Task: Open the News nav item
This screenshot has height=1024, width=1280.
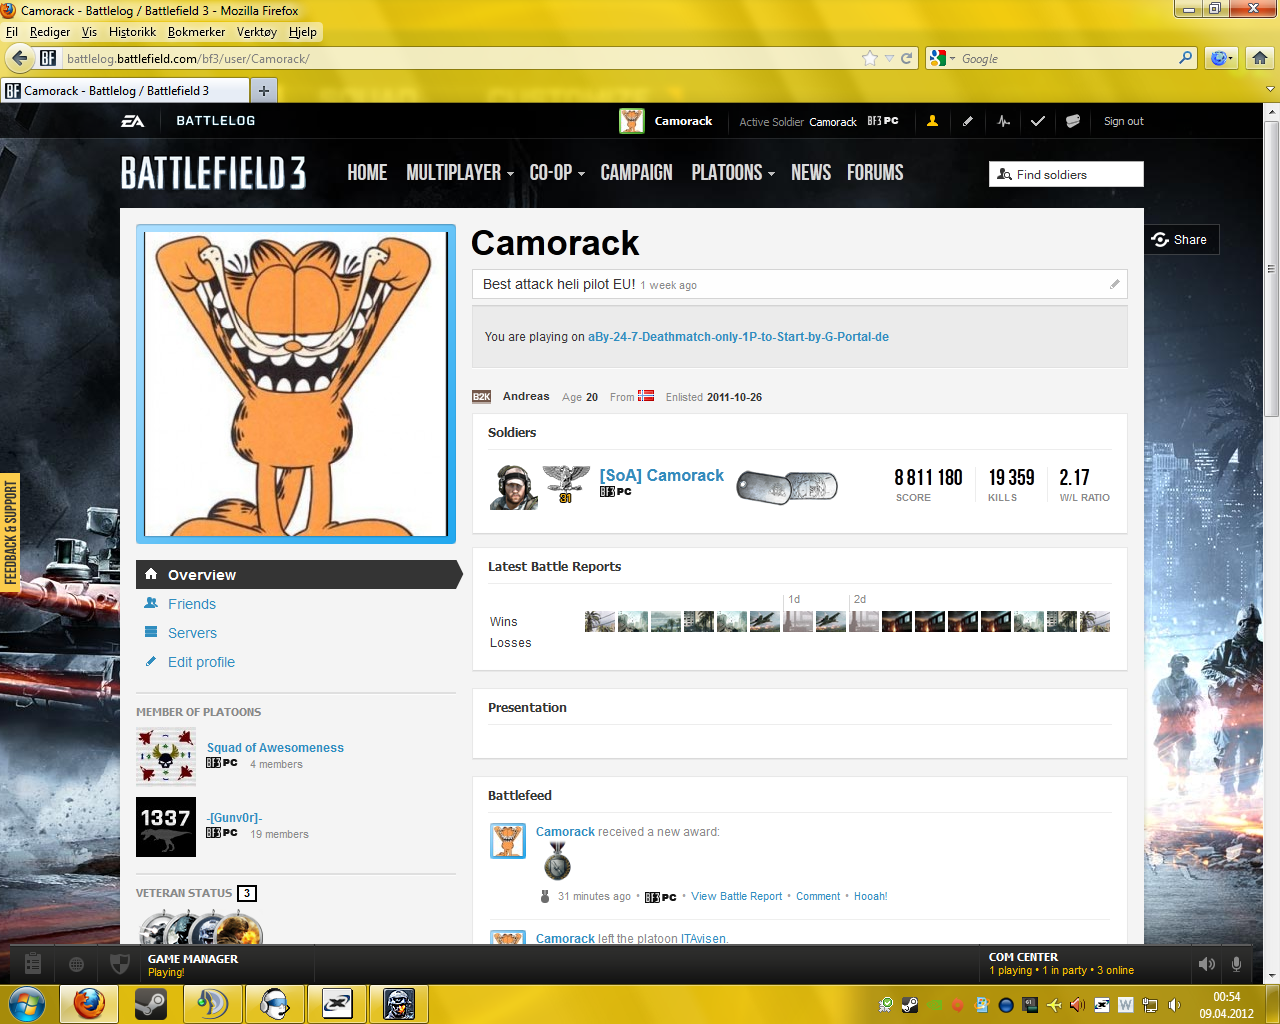Action: click(x=811, y=173)
